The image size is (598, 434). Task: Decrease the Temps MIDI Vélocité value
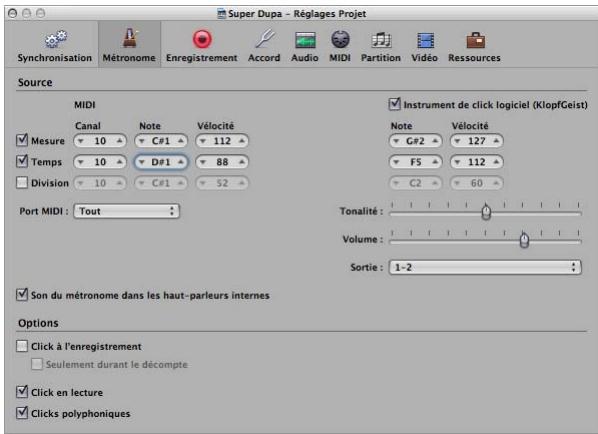[x=203, y=162]
